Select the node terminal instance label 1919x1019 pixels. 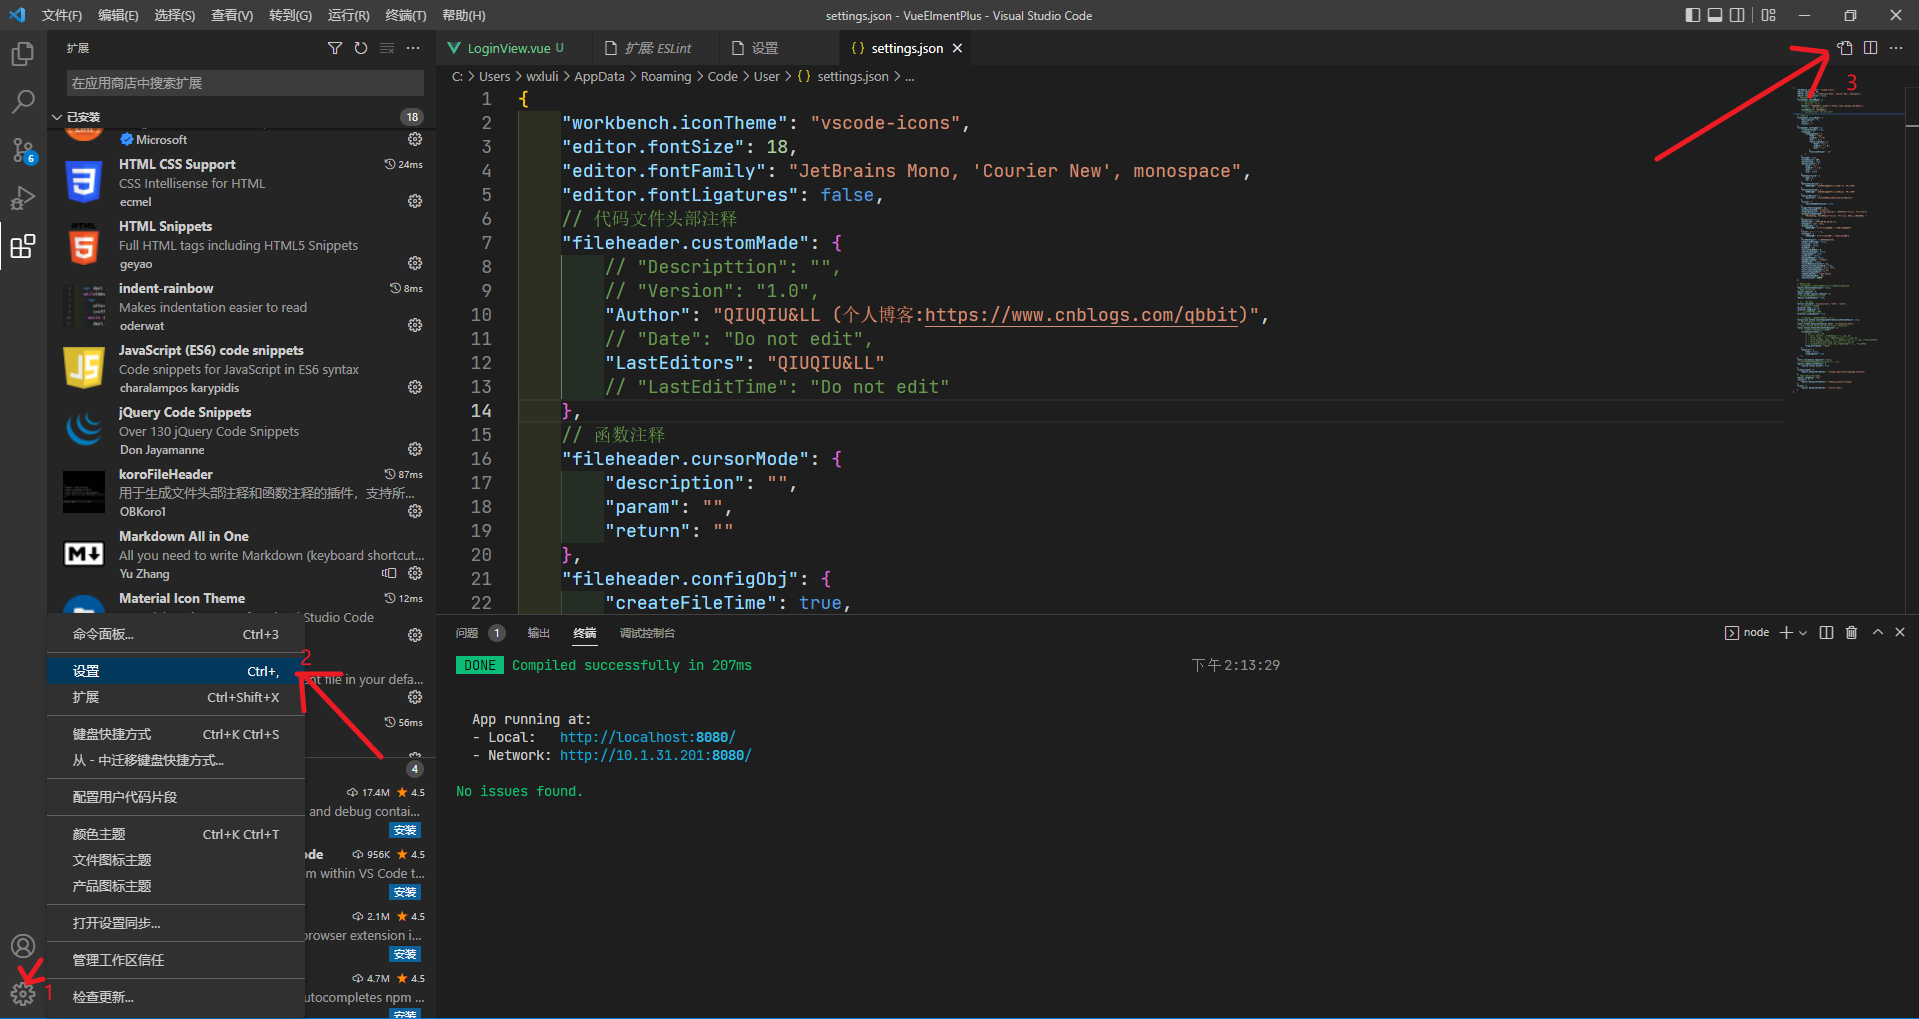pos(1747,633)
